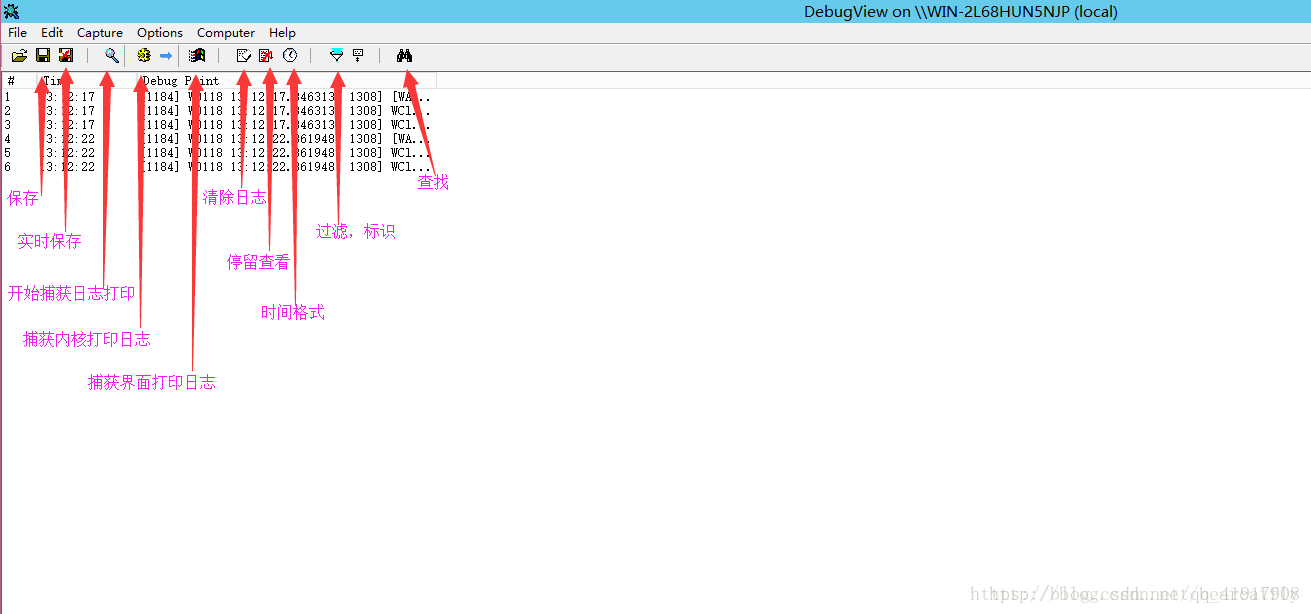Viewport: 1311px width, 614px height.
Task: Open the Options menu
Action: point(160,33)
